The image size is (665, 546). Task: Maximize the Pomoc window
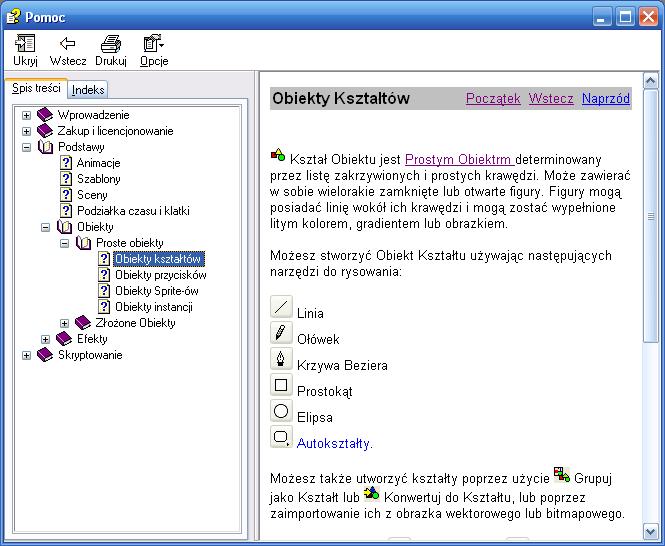coord(625,17)
